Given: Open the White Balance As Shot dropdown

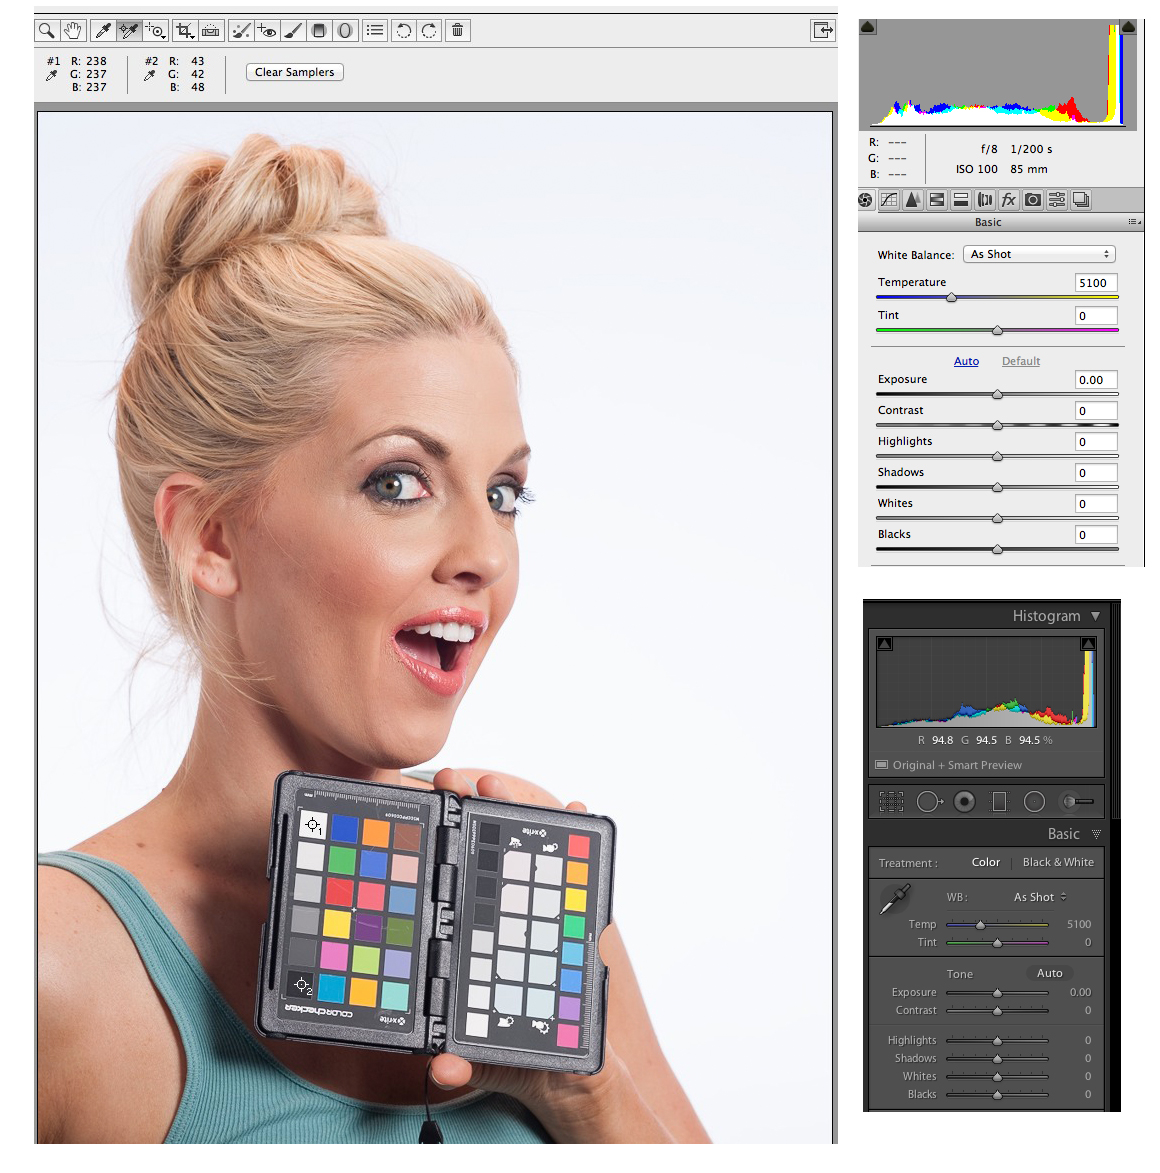Looking at the screenshot, I should (1039, 254).
